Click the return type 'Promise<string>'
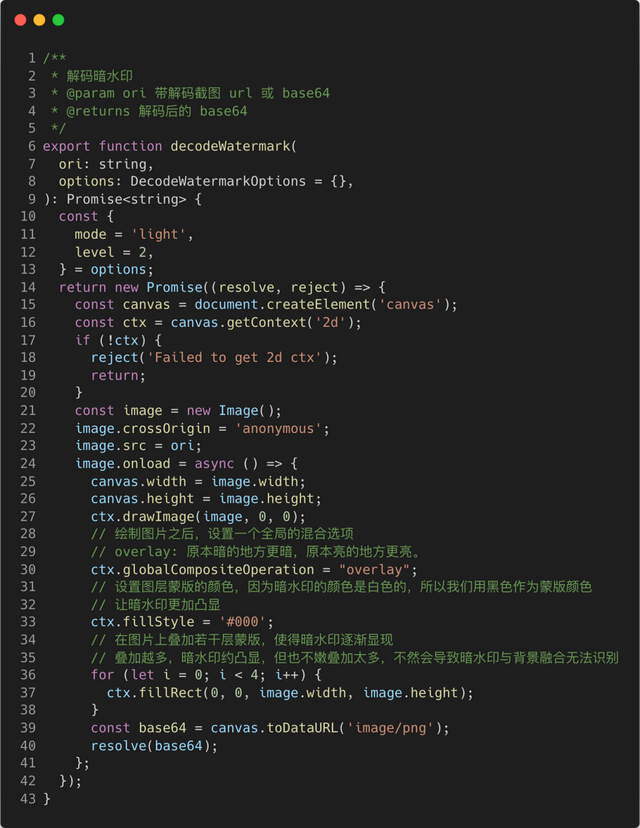The width and height of the screenshot is (640, 828). coord(126,199)
